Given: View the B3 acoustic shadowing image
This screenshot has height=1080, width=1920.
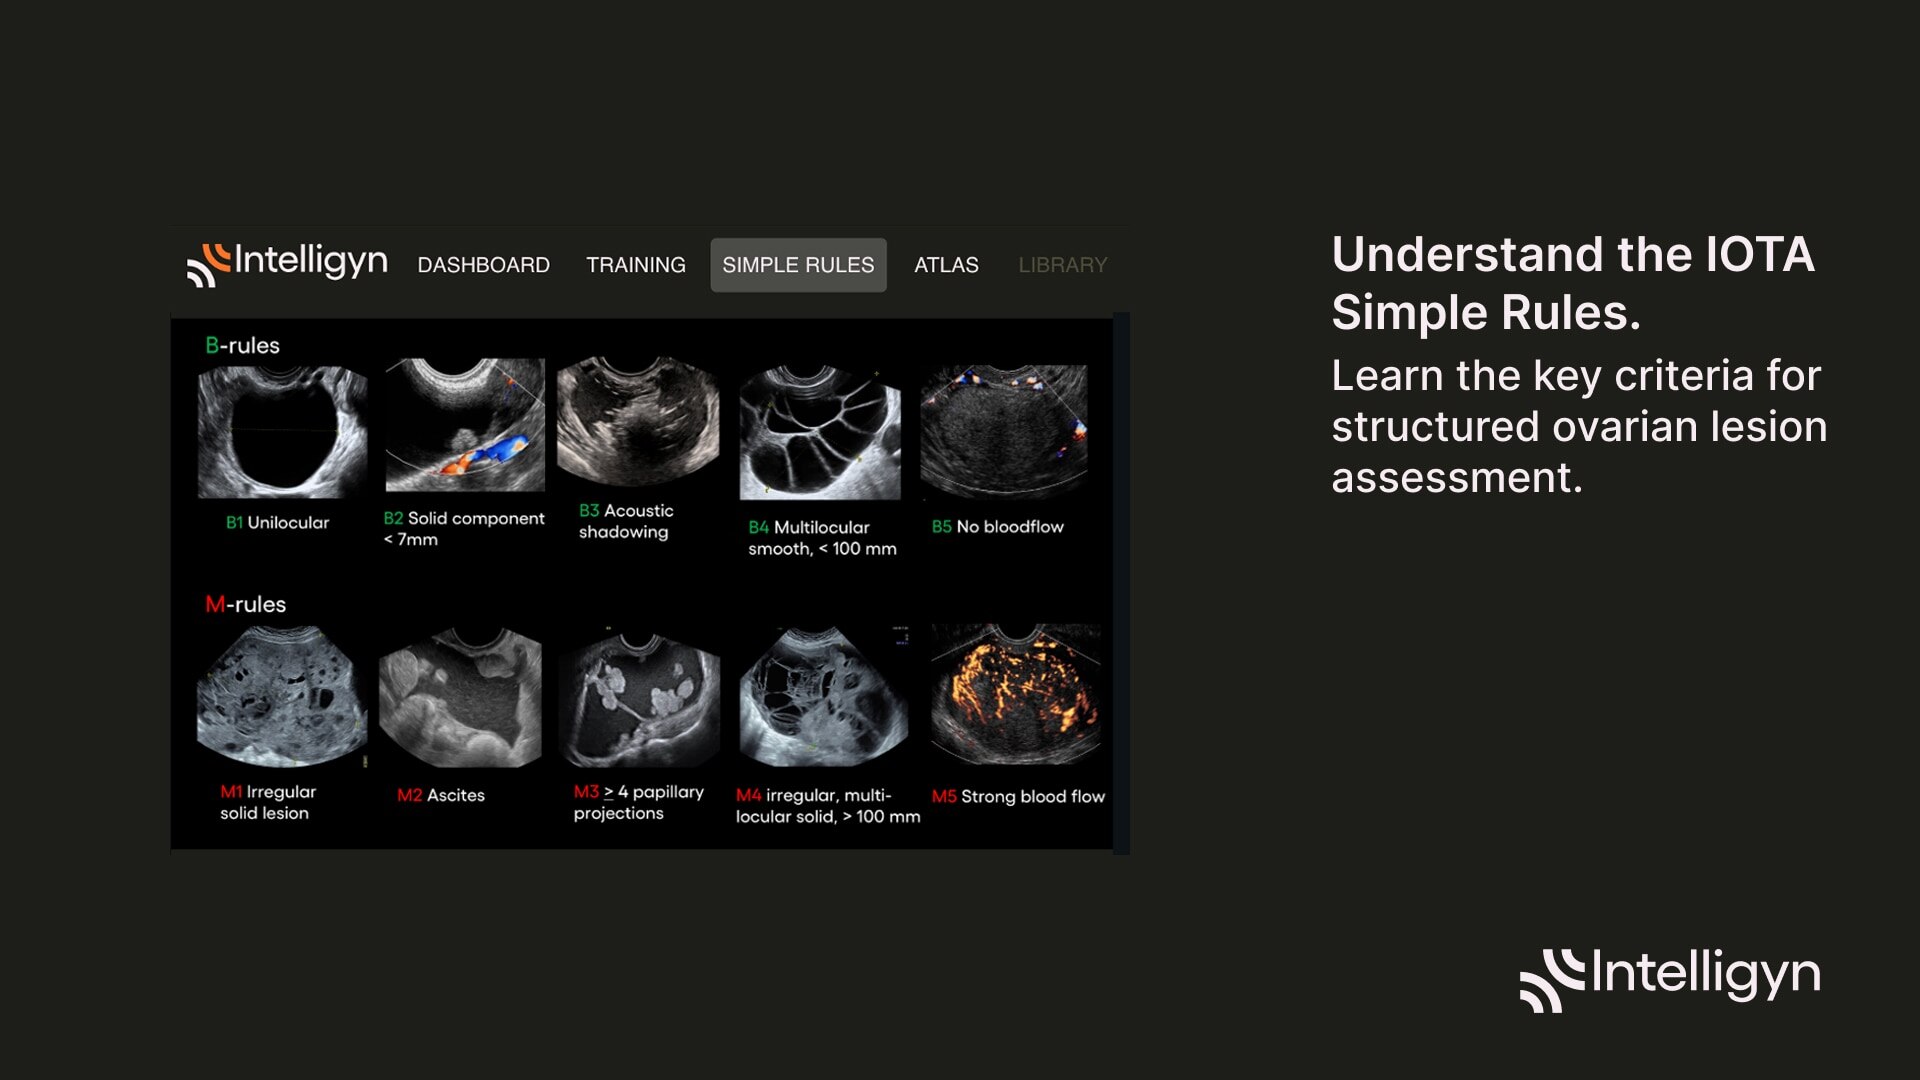Looking at the screenshot, I should (x=638, y=420).
